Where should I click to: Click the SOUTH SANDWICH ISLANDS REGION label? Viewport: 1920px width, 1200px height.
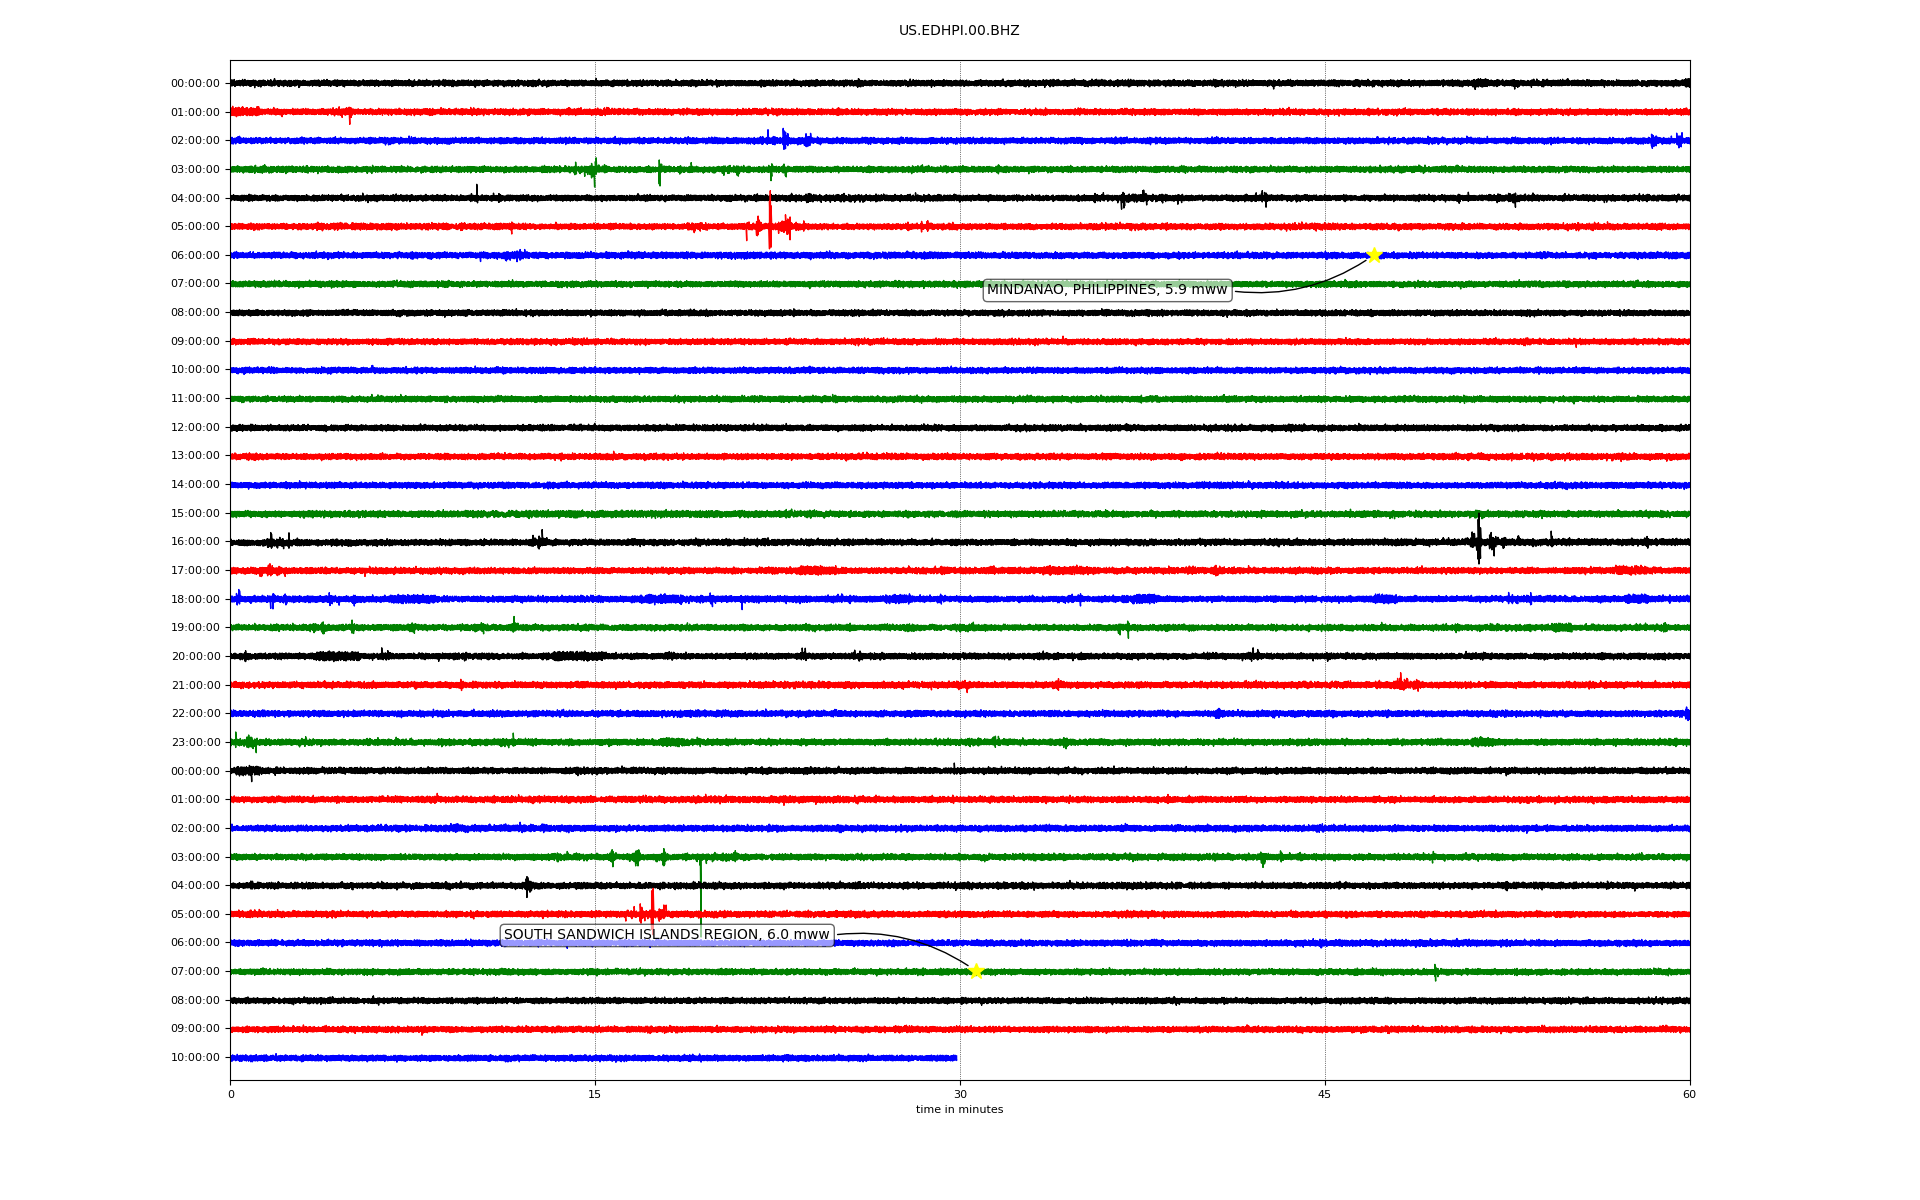click(x=666, y=935)
